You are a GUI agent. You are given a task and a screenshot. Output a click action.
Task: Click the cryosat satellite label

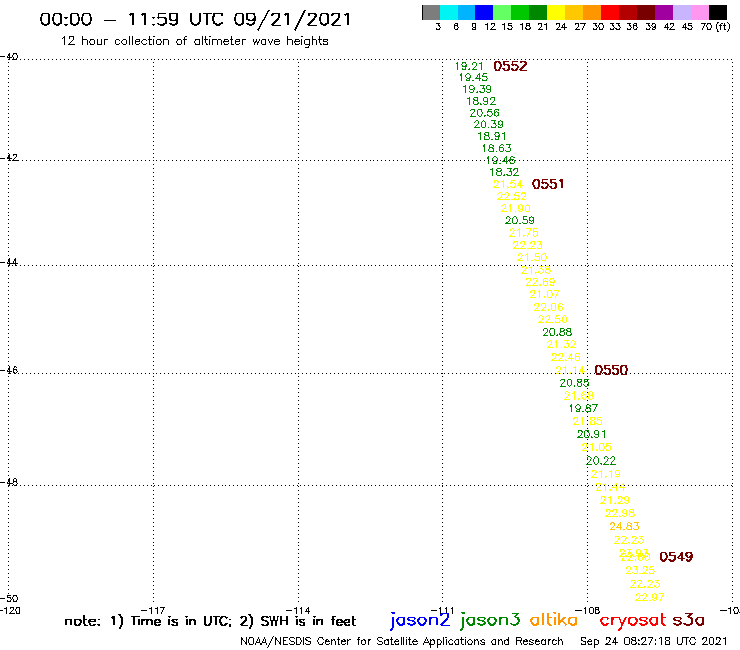[633, 621]
